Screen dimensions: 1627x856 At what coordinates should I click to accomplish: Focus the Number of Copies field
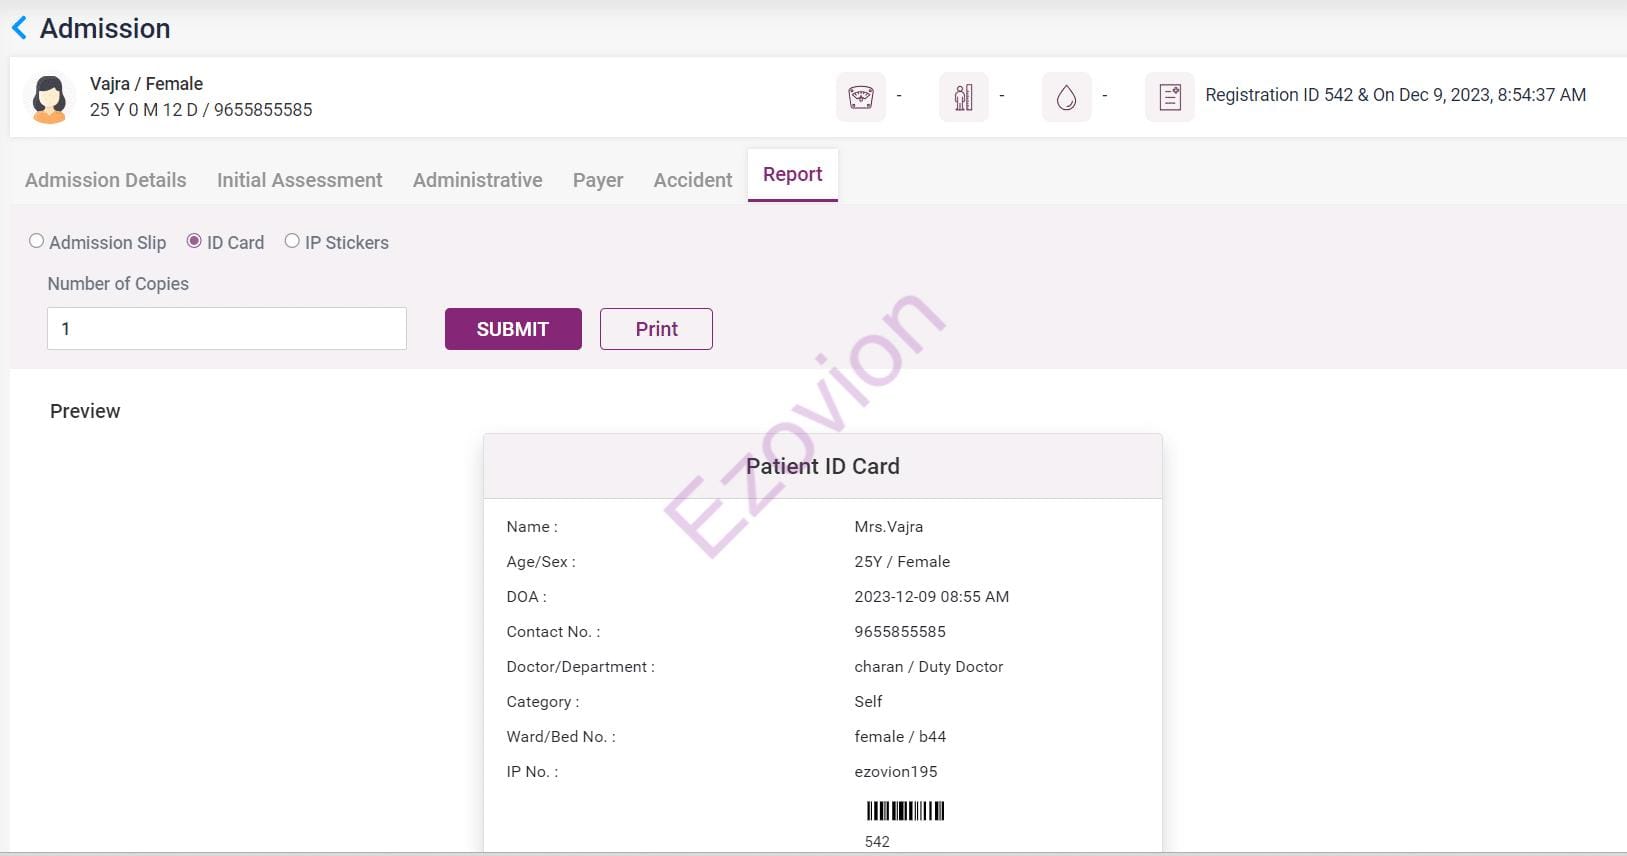[227, 329]
